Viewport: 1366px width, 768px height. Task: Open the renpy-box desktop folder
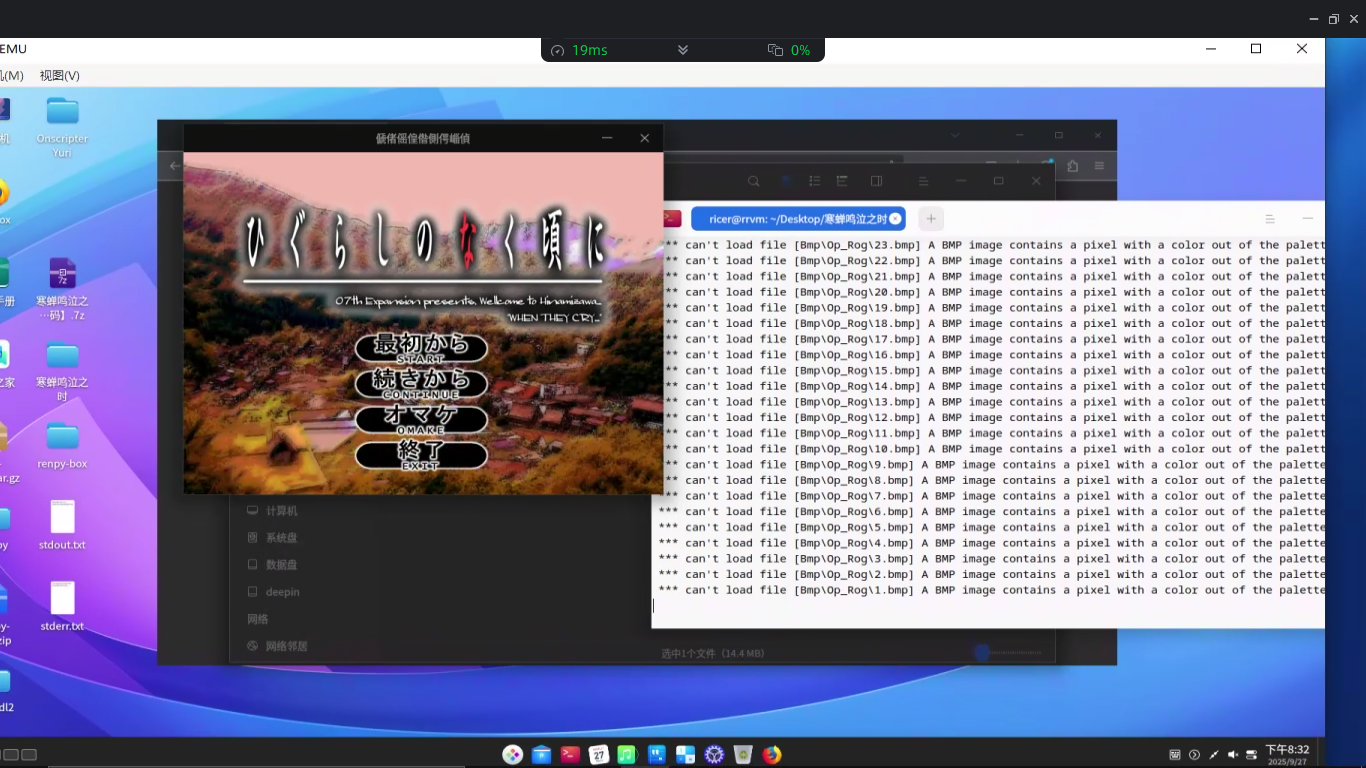click(x=62, y=445)
